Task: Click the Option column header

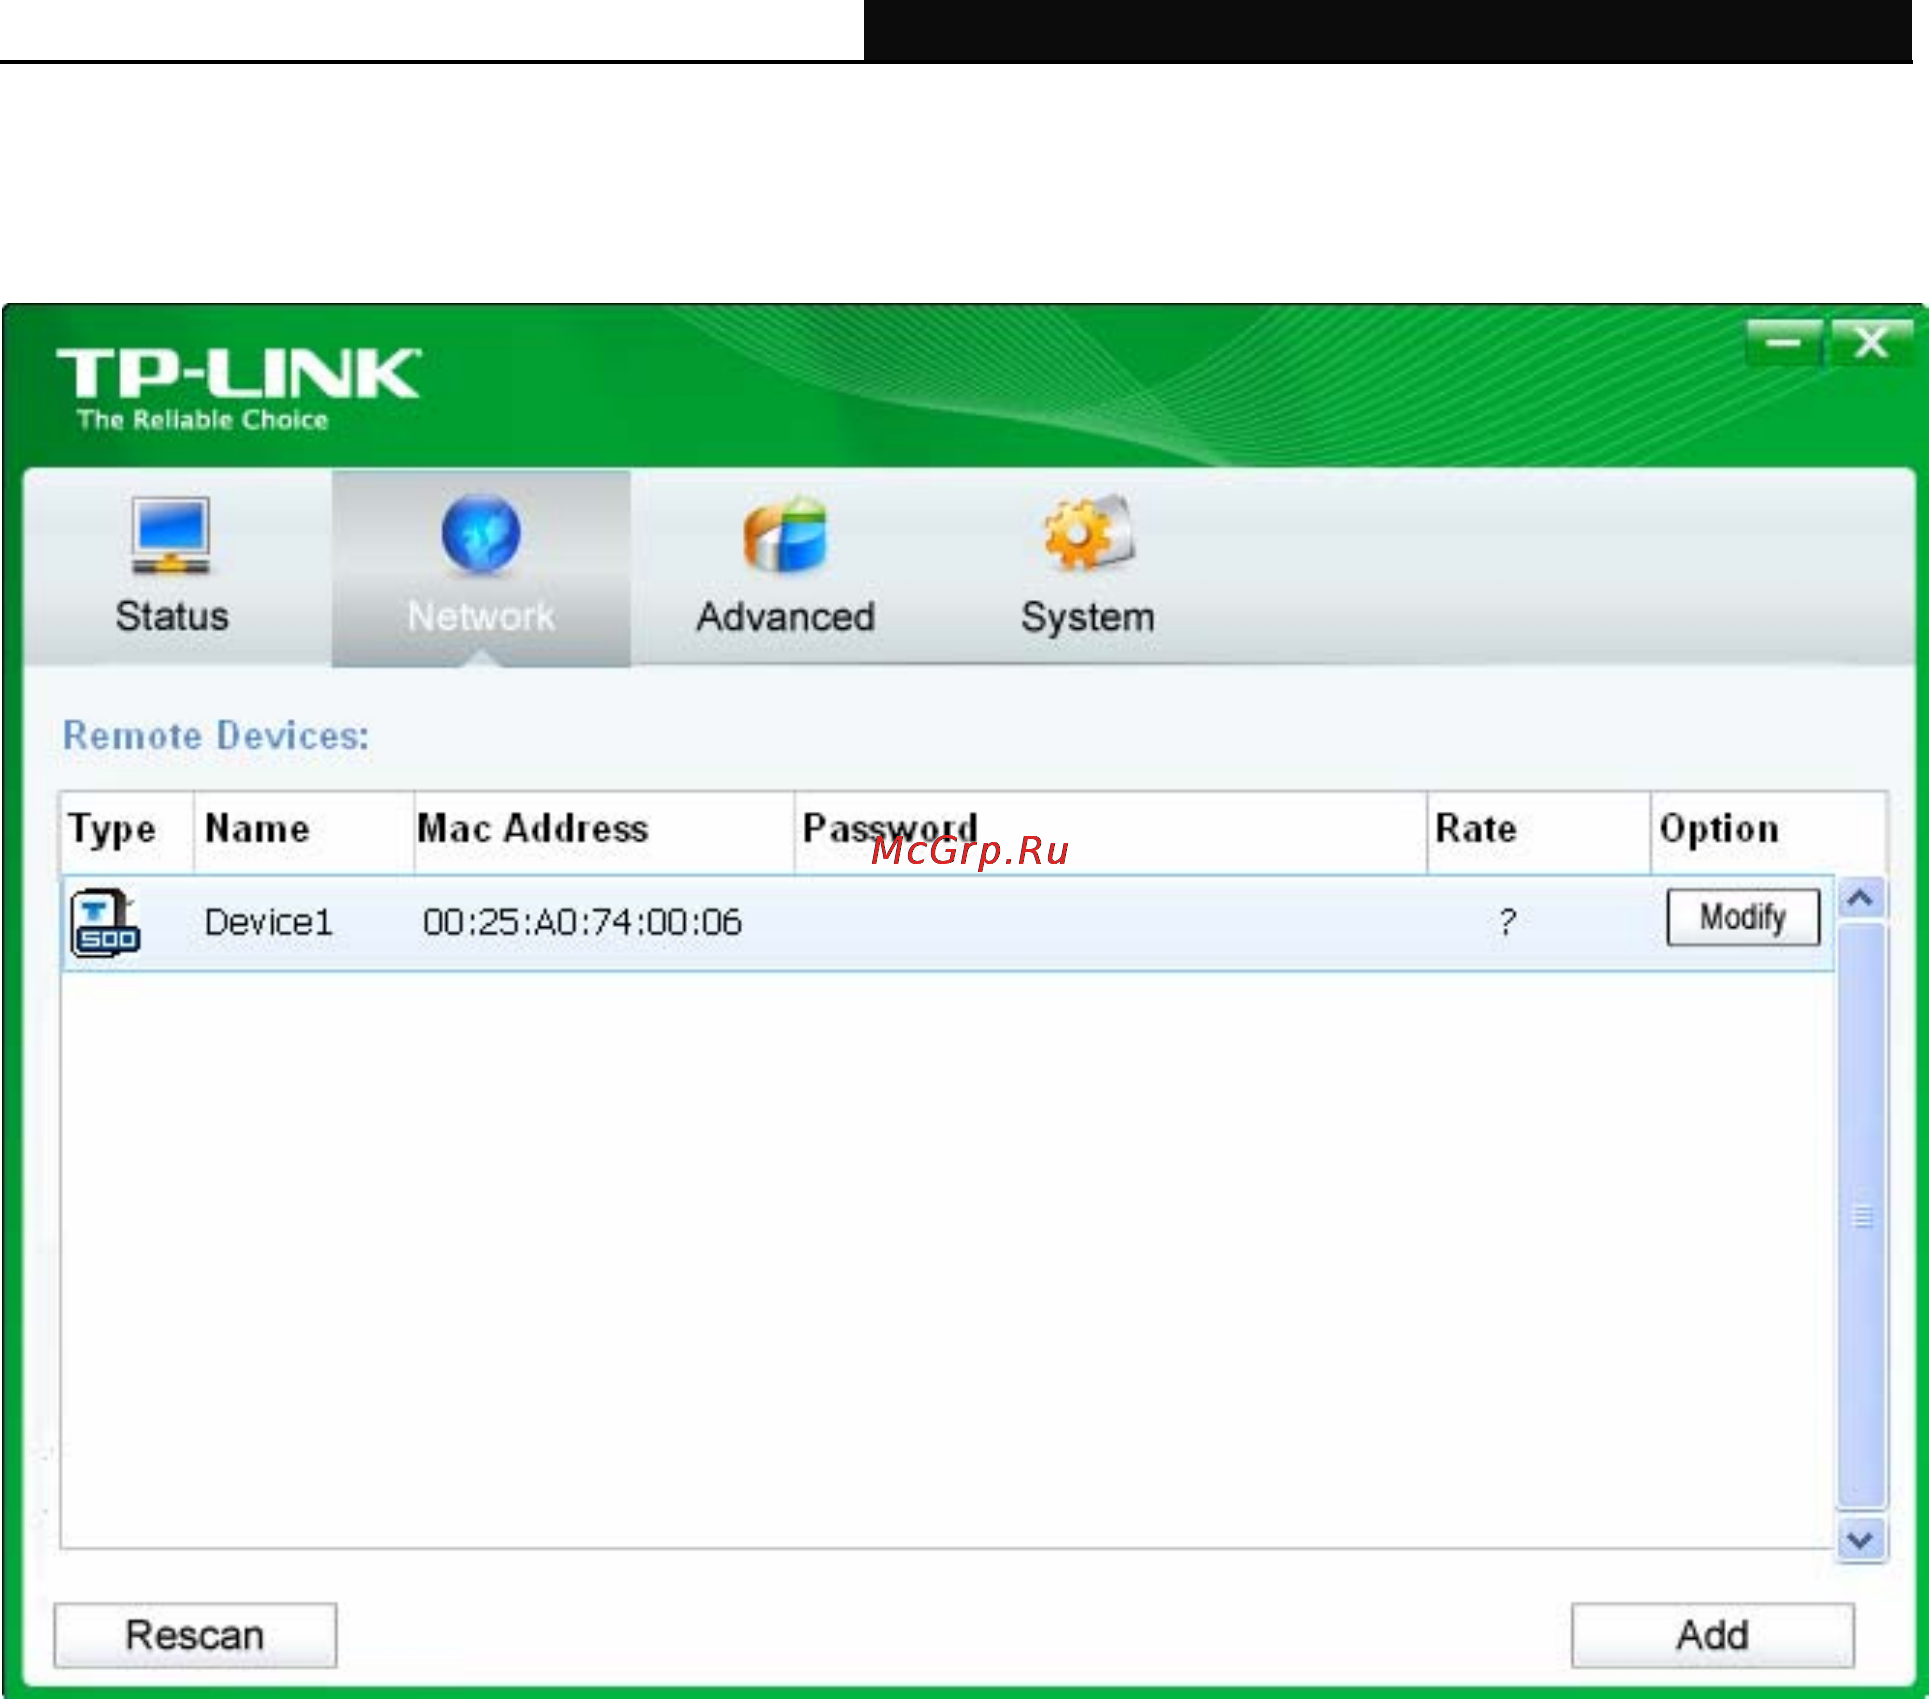Action: (x=1768, y=831)
